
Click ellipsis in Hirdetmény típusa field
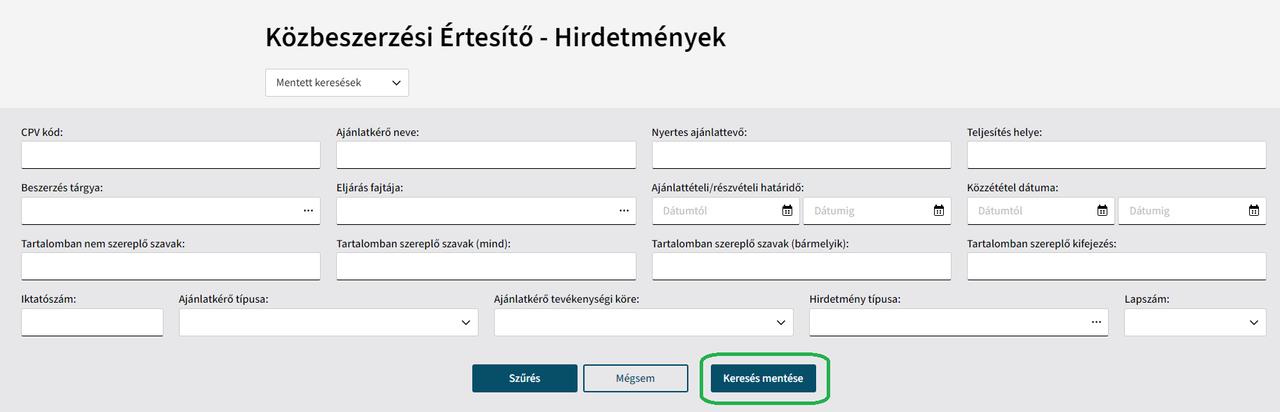pyautogui.click(x=1096, y=322)
